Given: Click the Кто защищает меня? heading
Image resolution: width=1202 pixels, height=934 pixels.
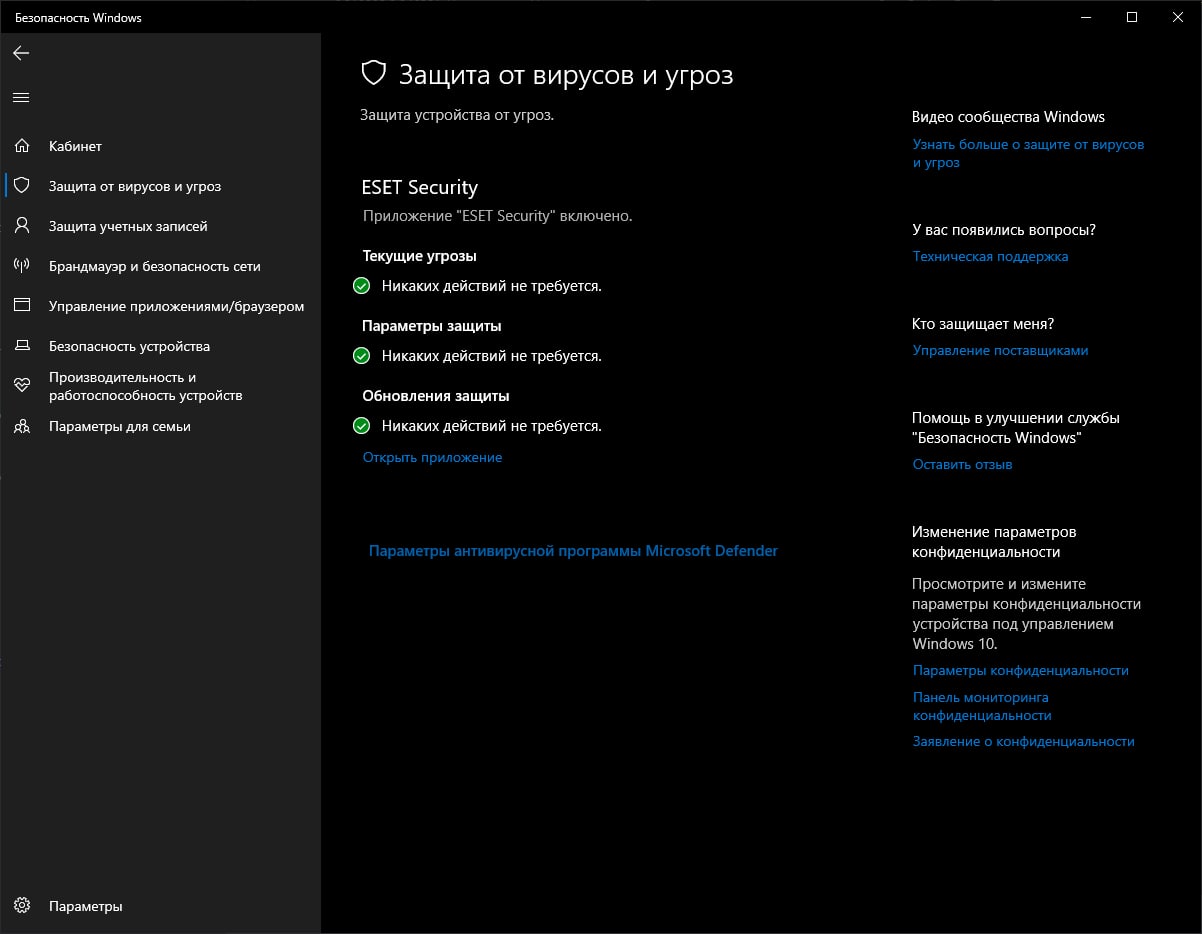Looking at the screenshot, I should [983, 324].
